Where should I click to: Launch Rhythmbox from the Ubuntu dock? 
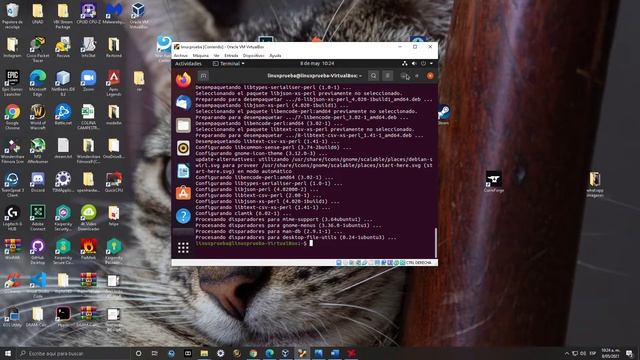183,148
